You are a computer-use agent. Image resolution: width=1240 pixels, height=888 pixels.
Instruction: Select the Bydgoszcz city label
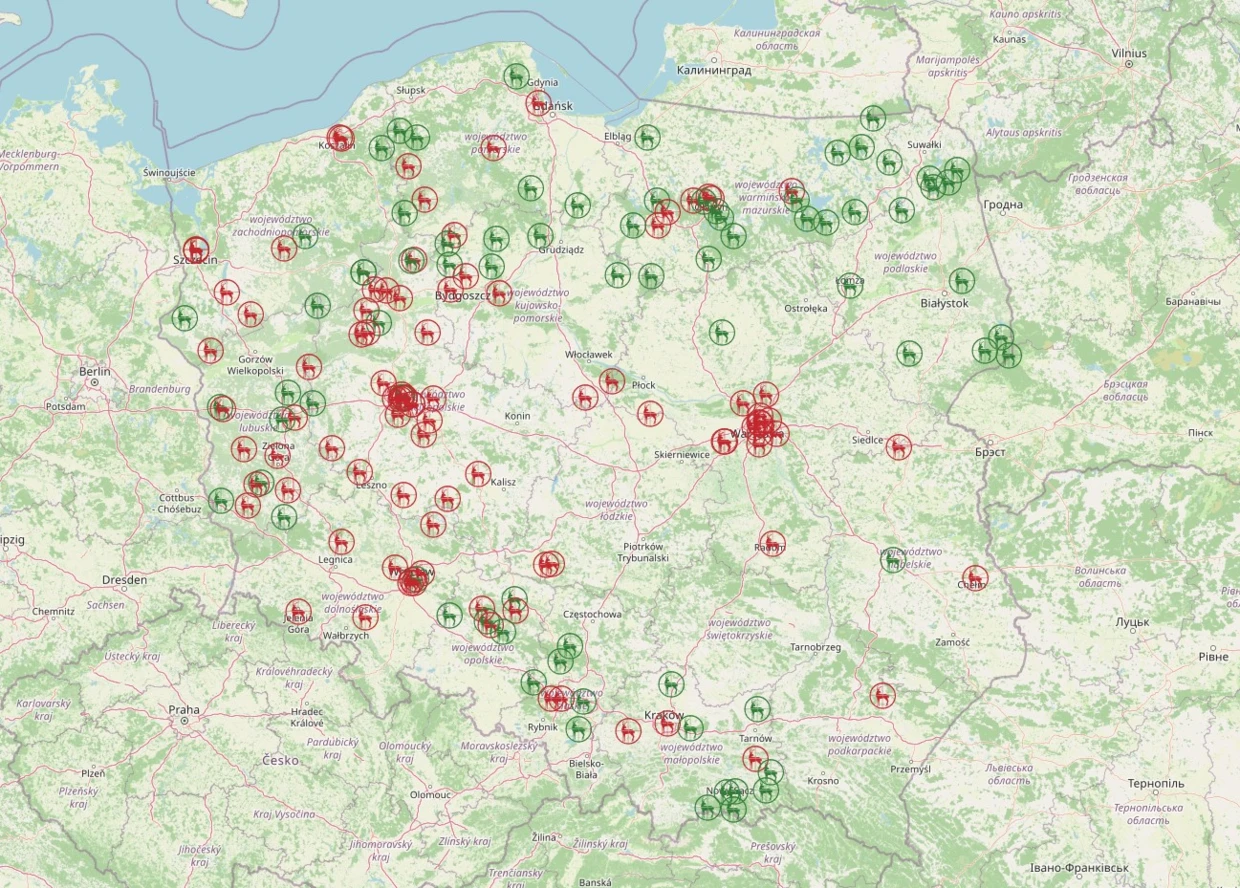[x=461, y=296]
